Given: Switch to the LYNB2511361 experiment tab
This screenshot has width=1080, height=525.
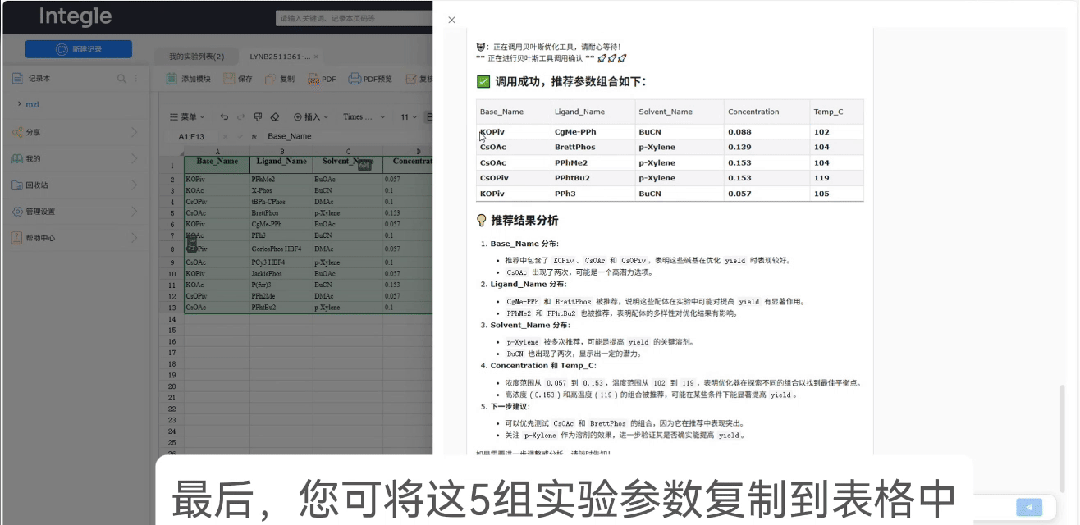Looking at the screenshot, I should coord(280,56).
